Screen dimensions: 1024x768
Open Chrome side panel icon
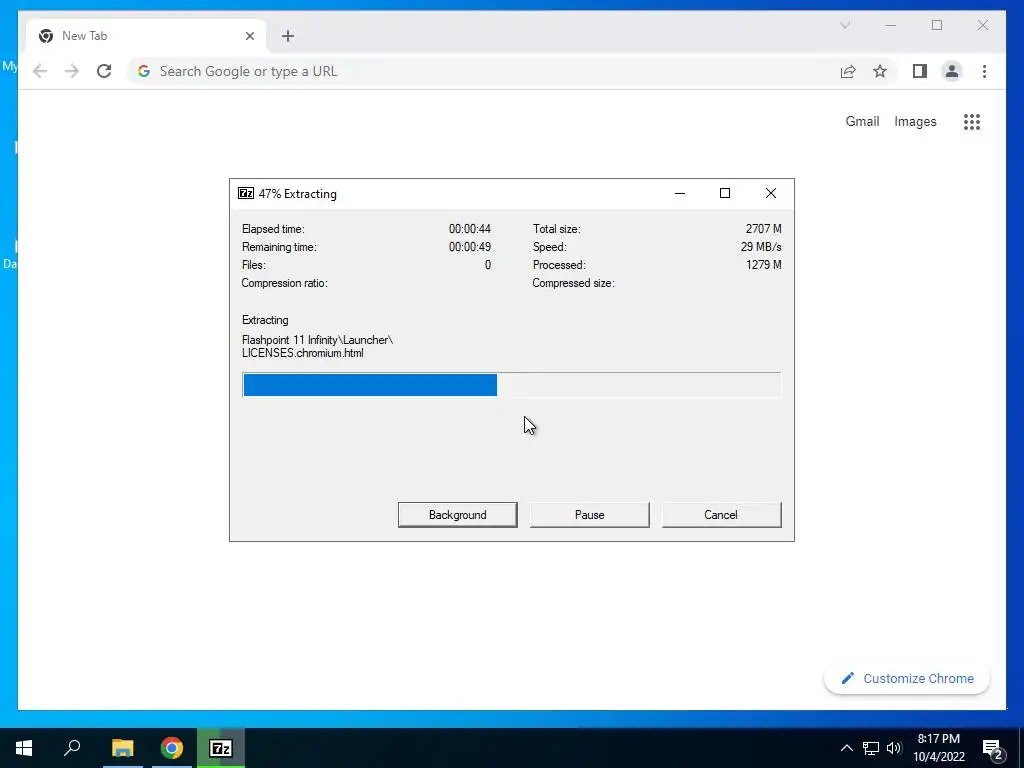(920, 71)
